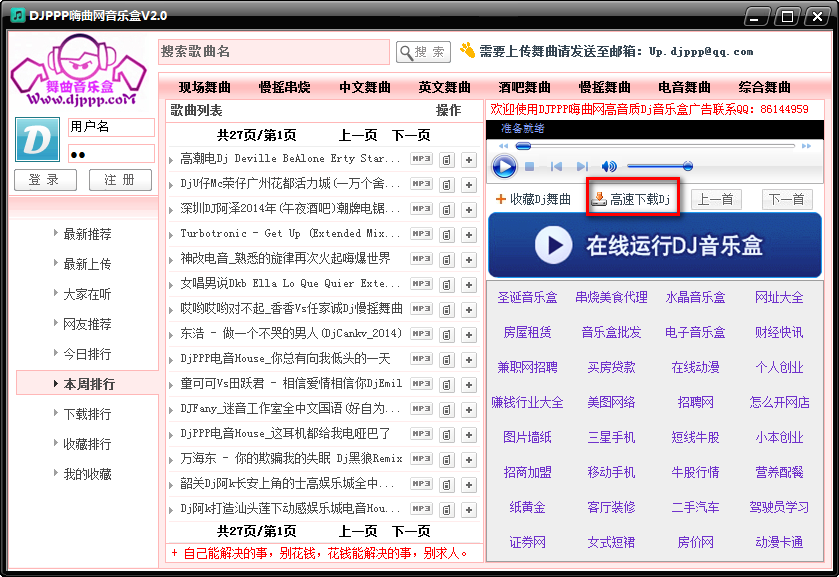Expand the 最新推荐 sidebar item

tap(87, 234)
